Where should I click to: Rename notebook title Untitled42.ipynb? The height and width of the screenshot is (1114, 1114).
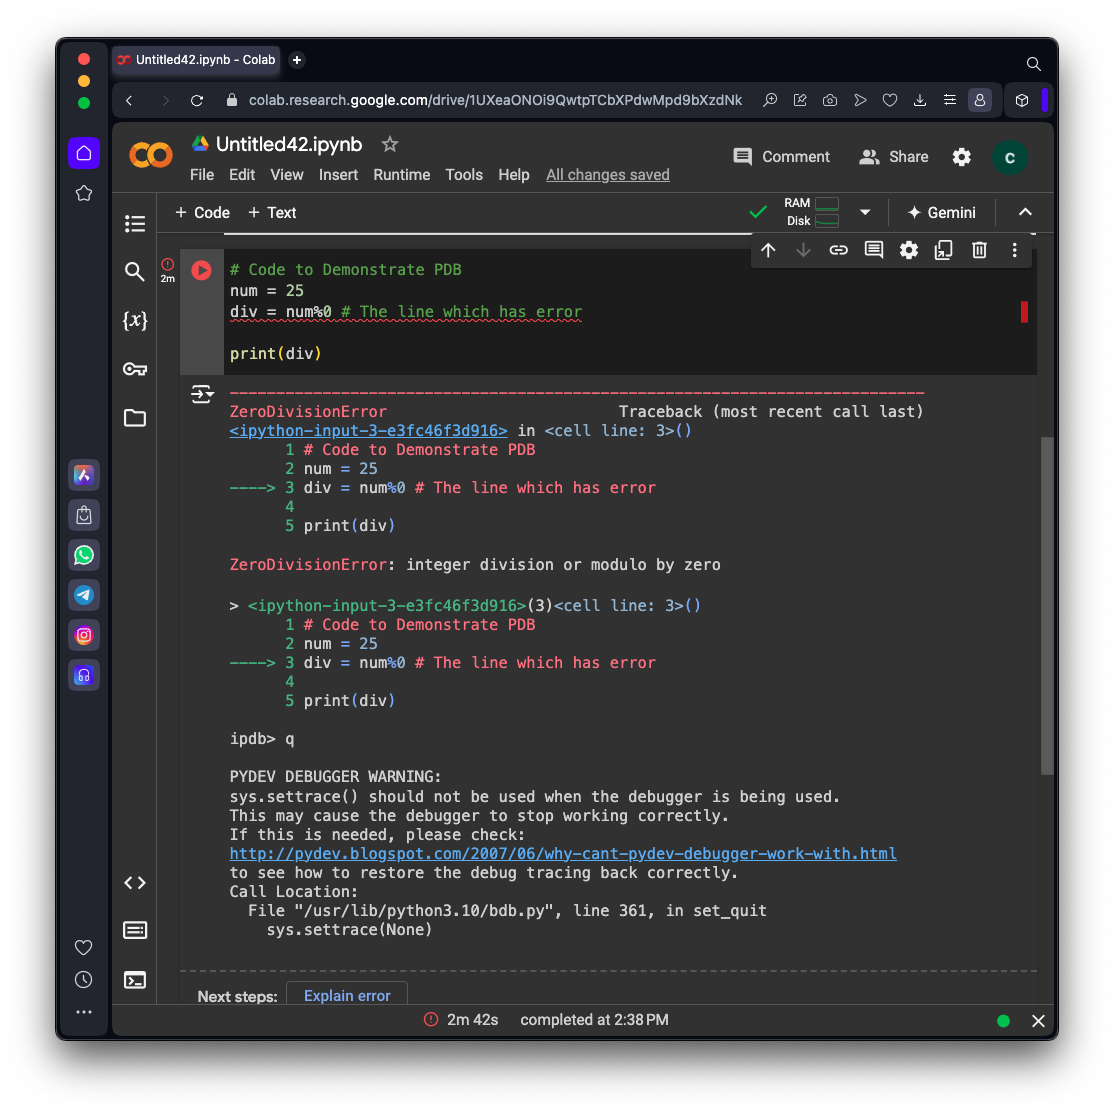pos(288,144)
